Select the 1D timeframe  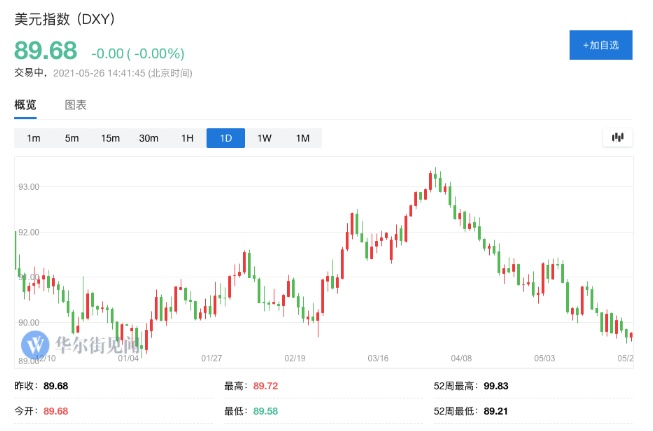[x=226, y=138]
